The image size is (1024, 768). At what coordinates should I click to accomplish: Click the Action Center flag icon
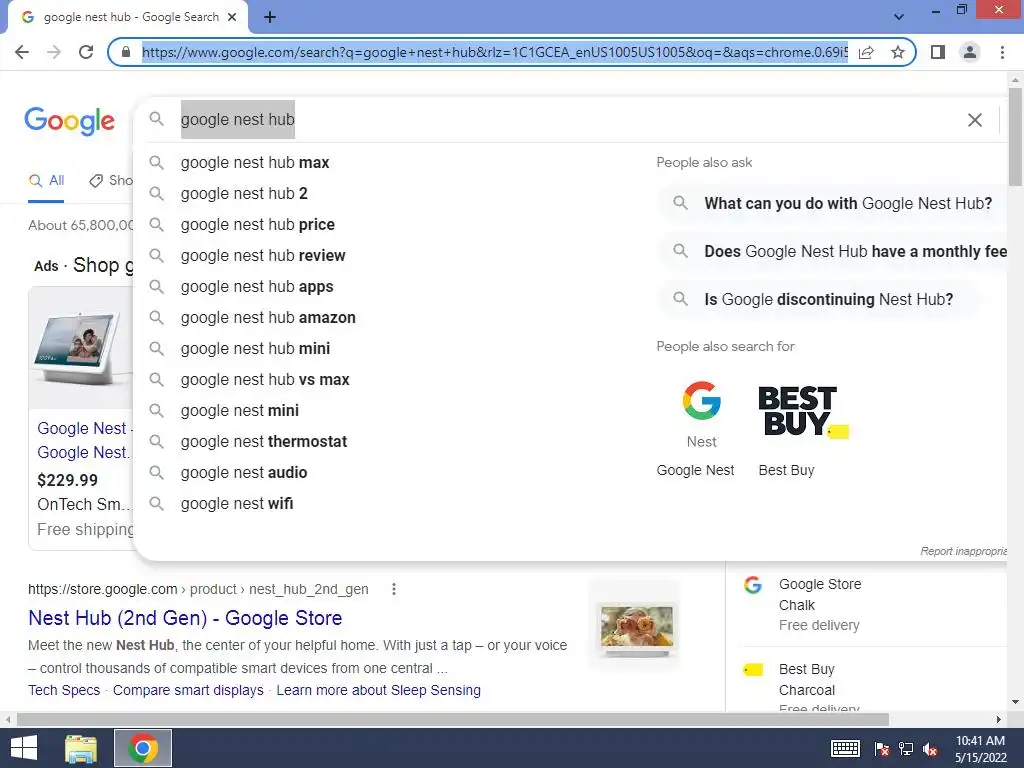[881, 748]
